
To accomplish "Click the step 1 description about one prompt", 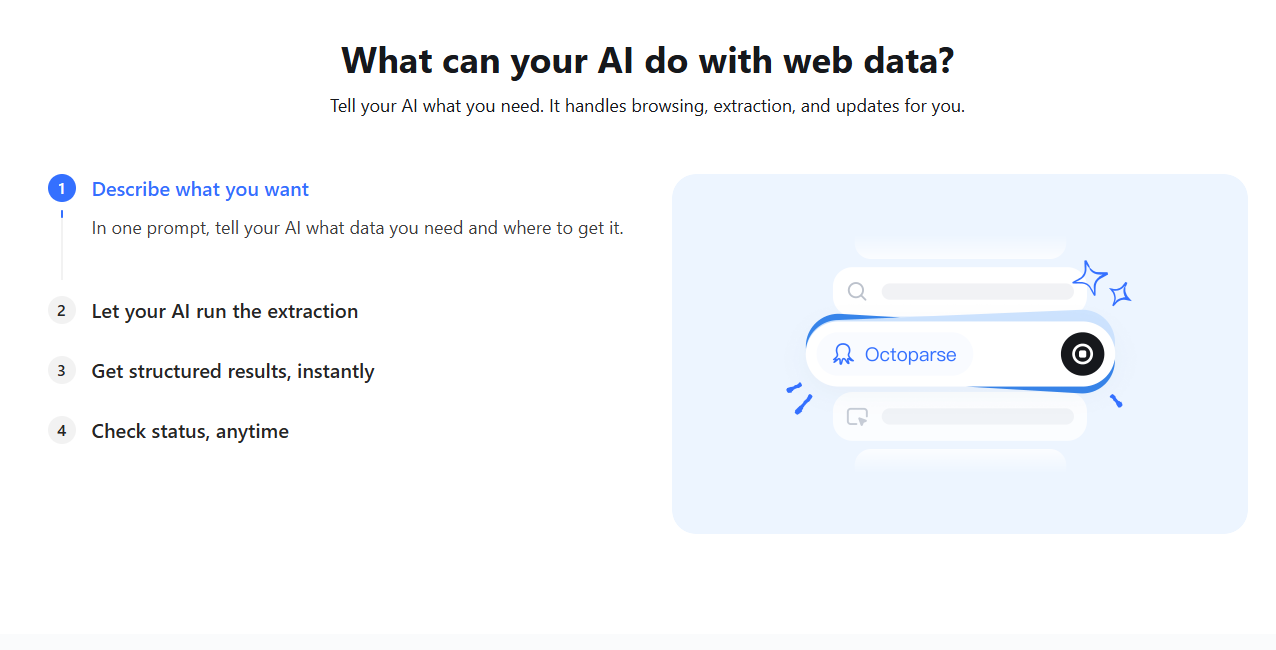I will tap(357, 228).
